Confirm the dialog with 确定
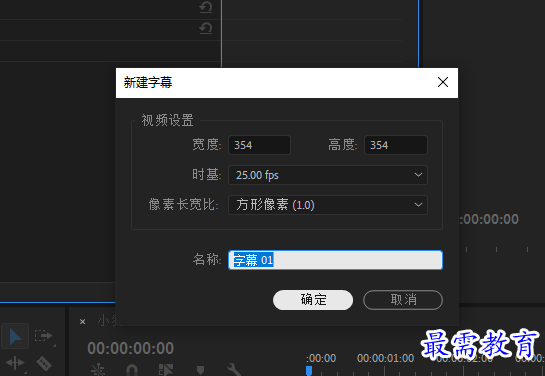Screen dimensions: 545x376 coord(313,300)
